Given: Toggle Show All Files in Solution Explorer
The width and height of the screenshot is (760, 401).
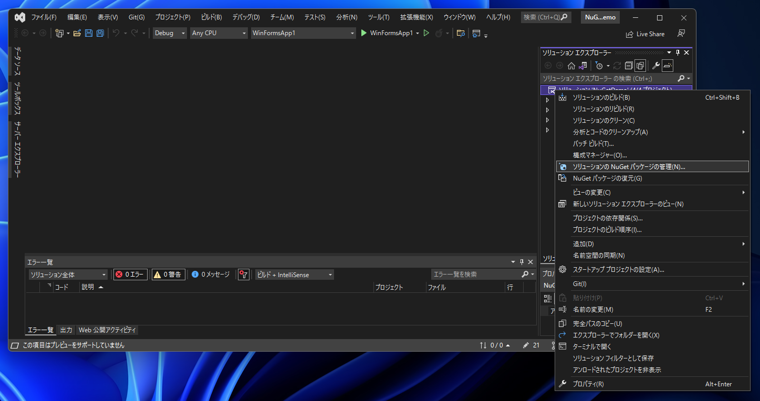Looking at the screenshot, I should [640, 66].
